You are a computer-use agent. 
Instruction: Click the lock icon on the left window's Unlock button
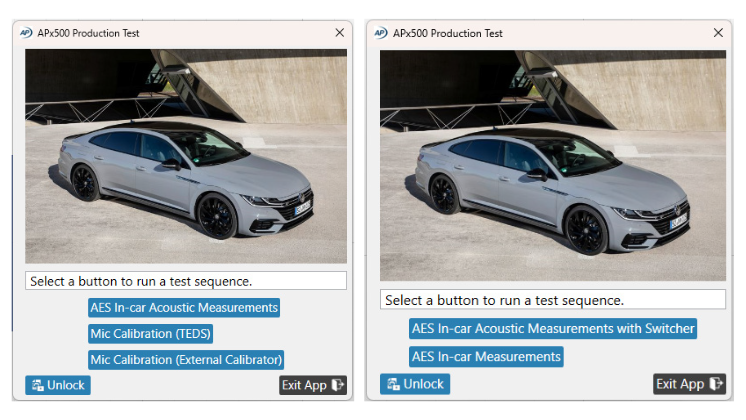tap(37, 385)
